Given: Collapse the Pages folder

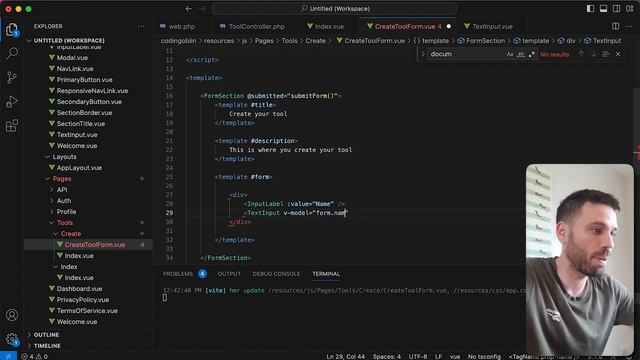Looking at the screenshot, I should pyautogui.click(x=62, y=179).
